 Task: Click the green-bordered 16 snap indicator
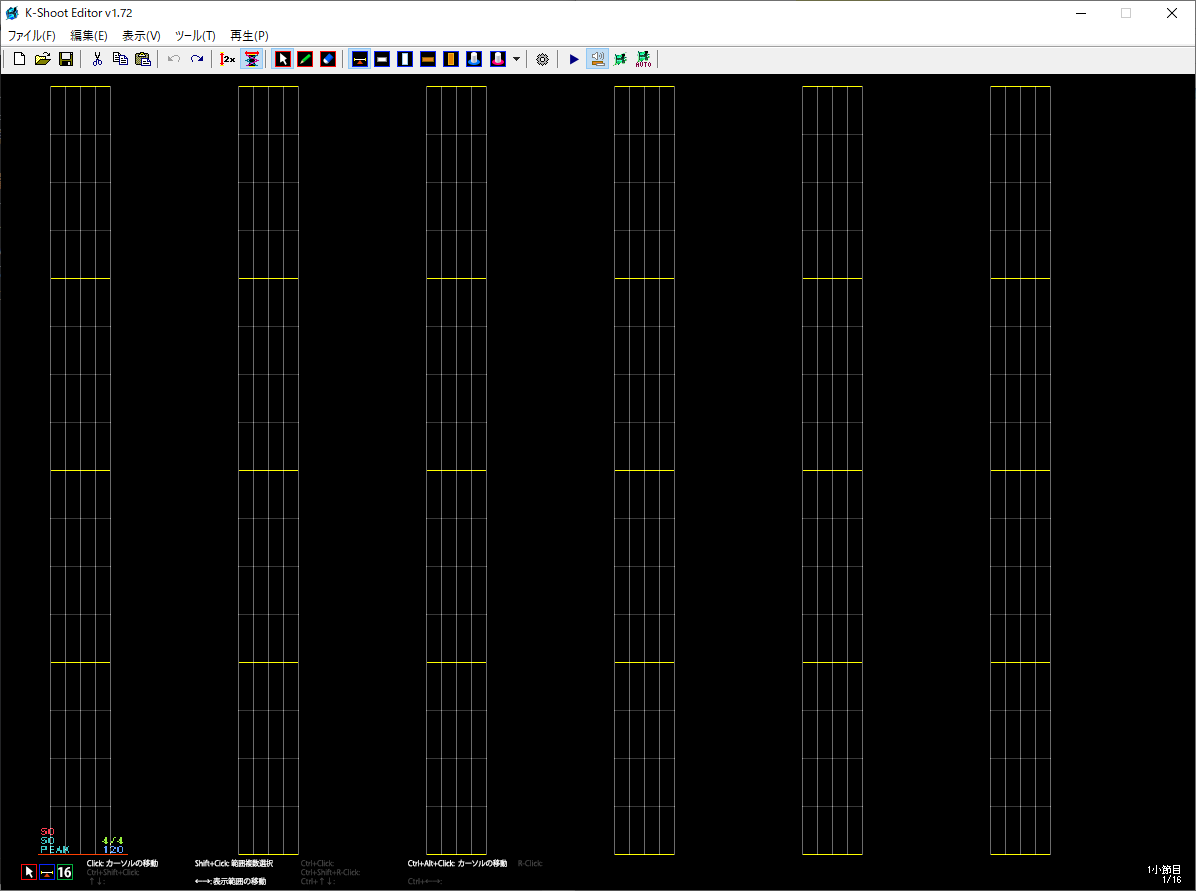tap(65, 872)
